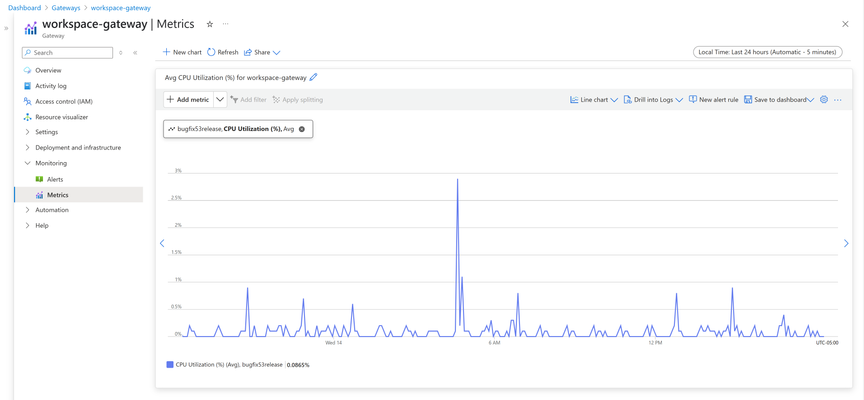Screen dimensions: 864x400
Task: Advance the time range using right arrow
Action: point(846,243)
